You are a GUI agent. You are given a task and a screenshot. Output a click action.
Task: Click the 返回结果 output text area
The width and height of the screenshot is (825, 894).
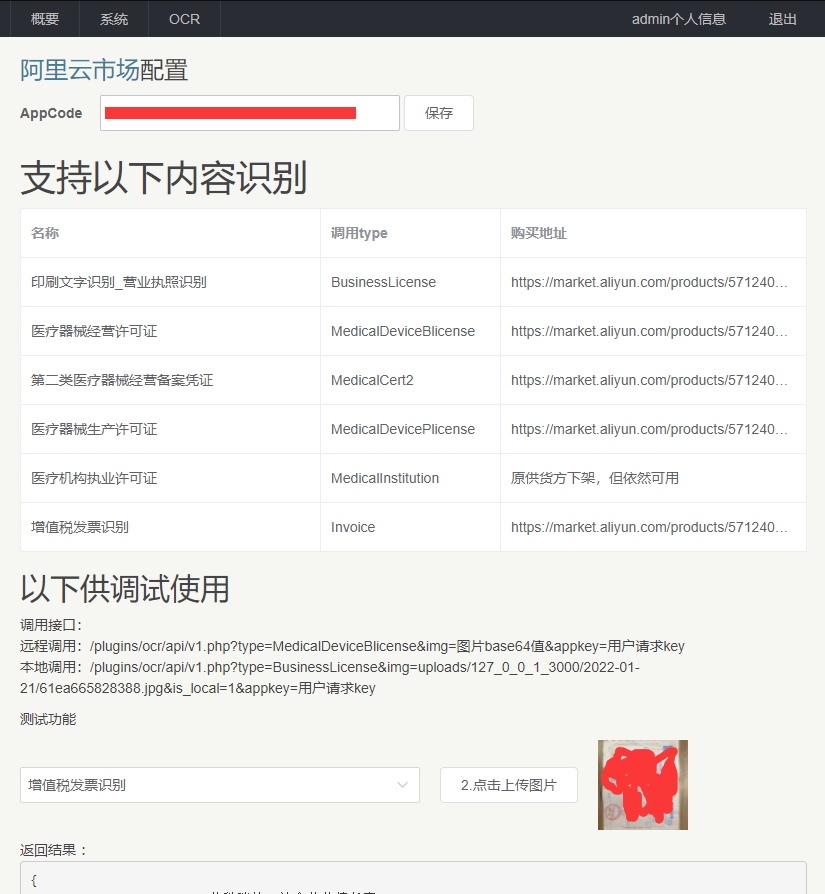pyautogui.click(x=413, y=878)
